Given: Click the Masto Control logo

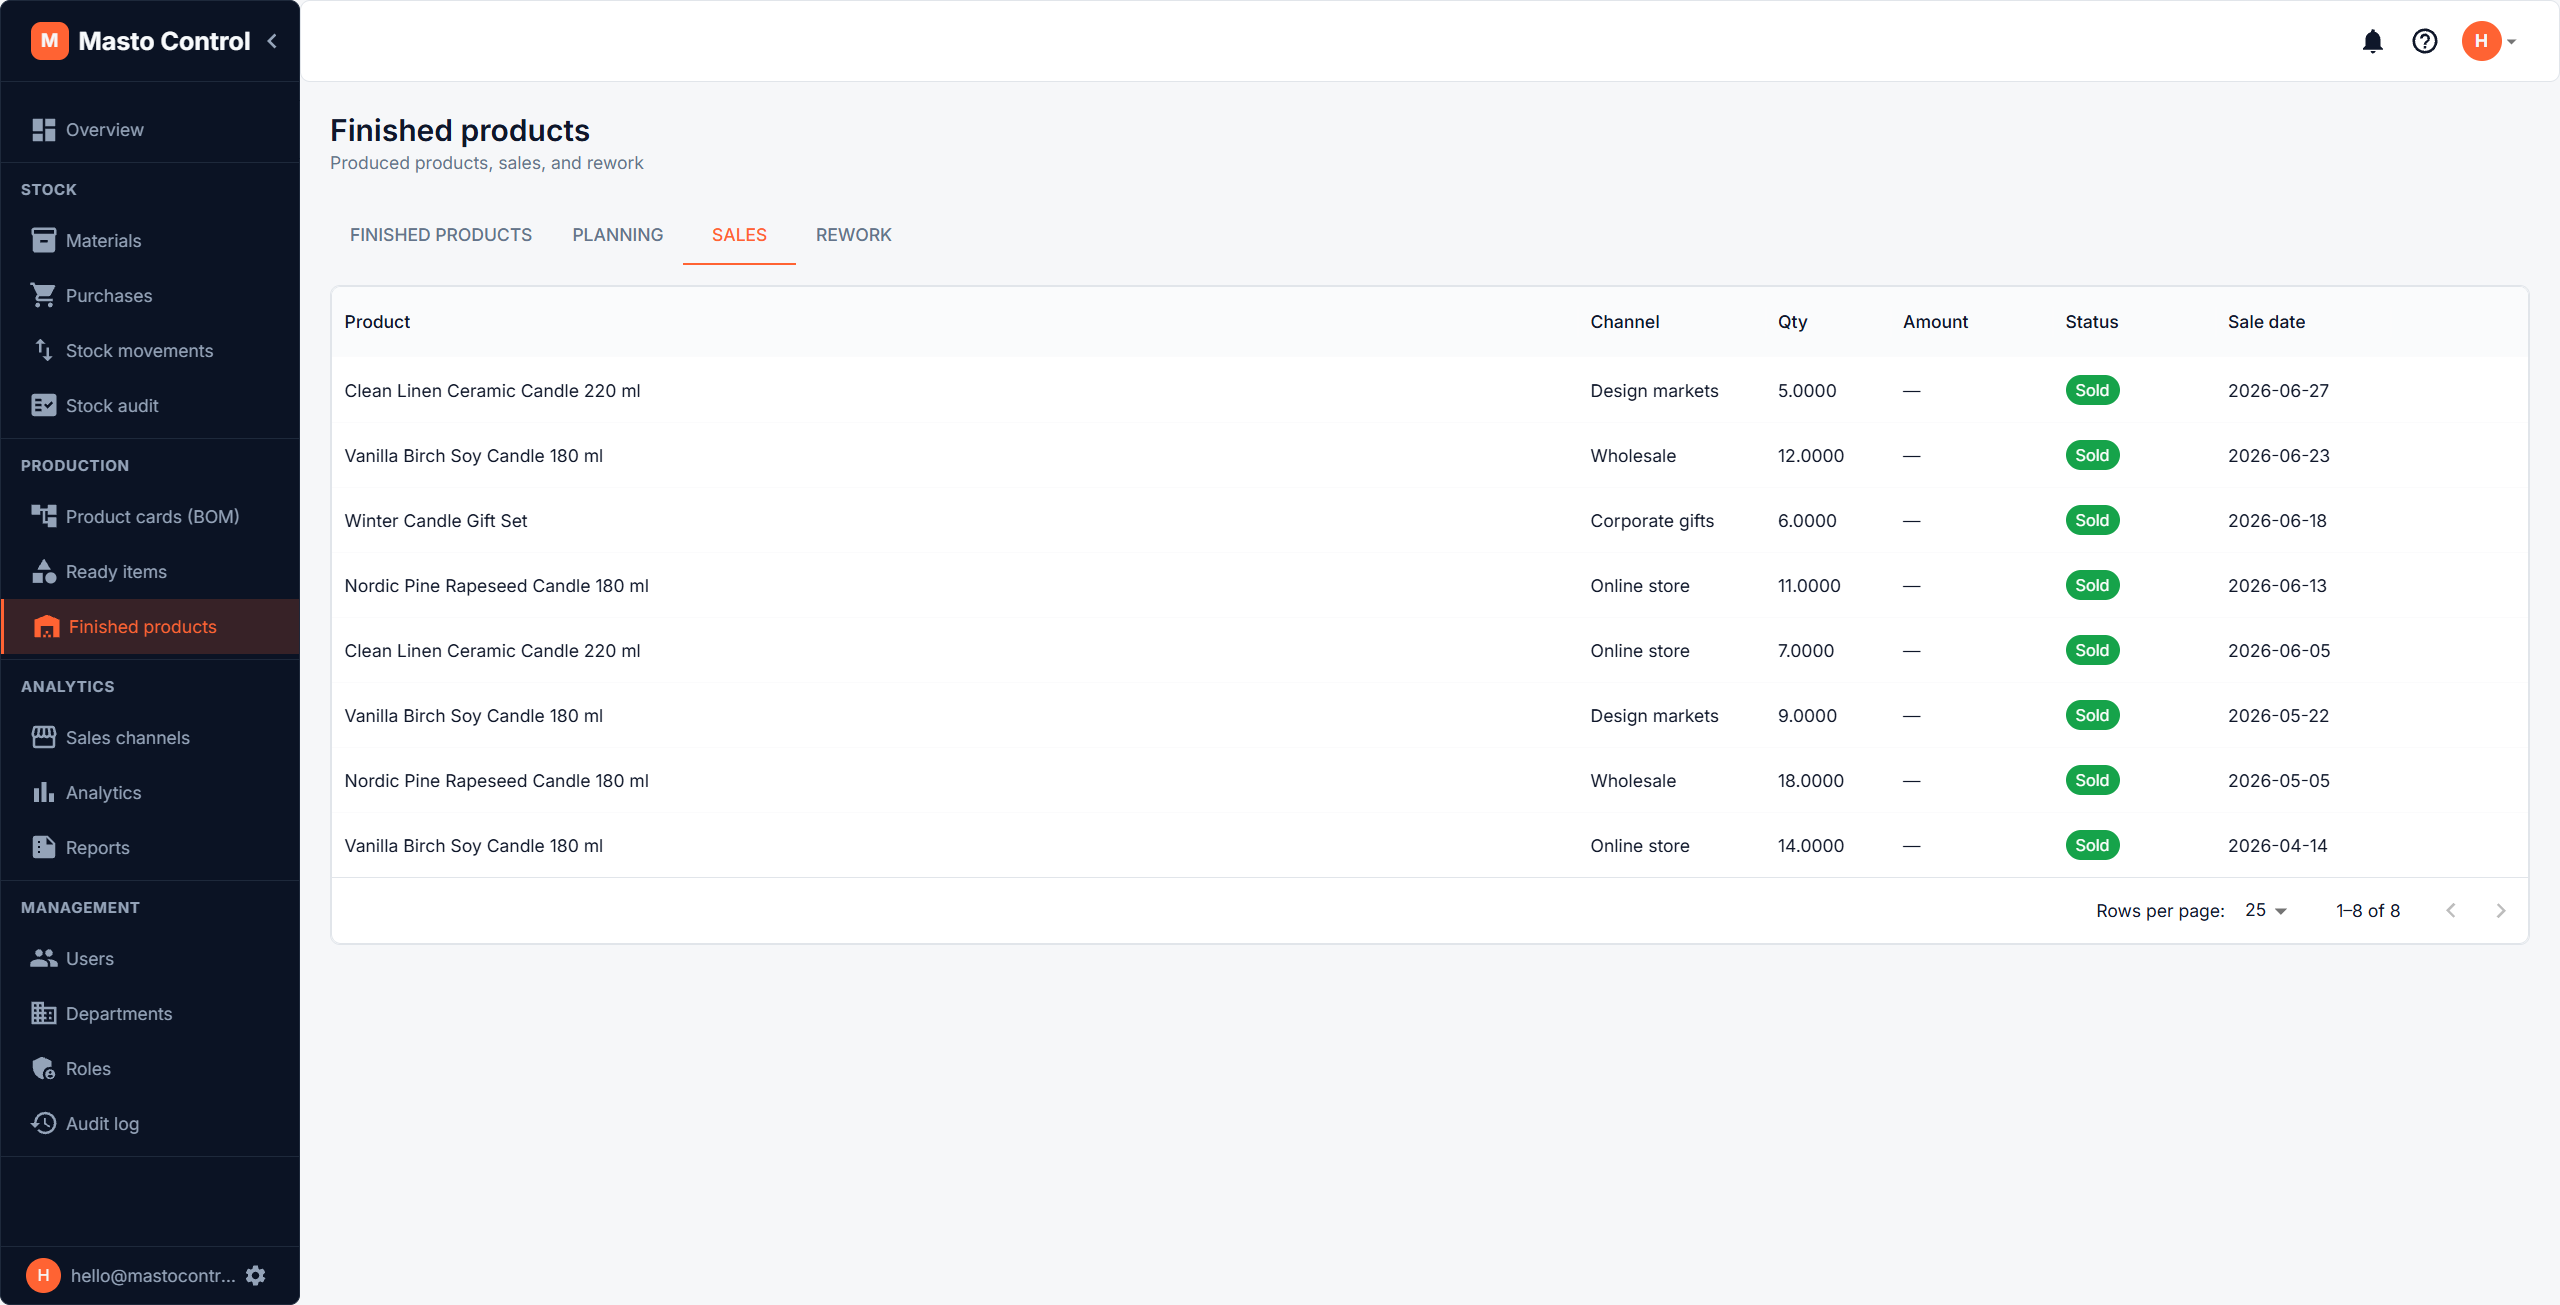Looking at the screenshot, I should point(49,41).
